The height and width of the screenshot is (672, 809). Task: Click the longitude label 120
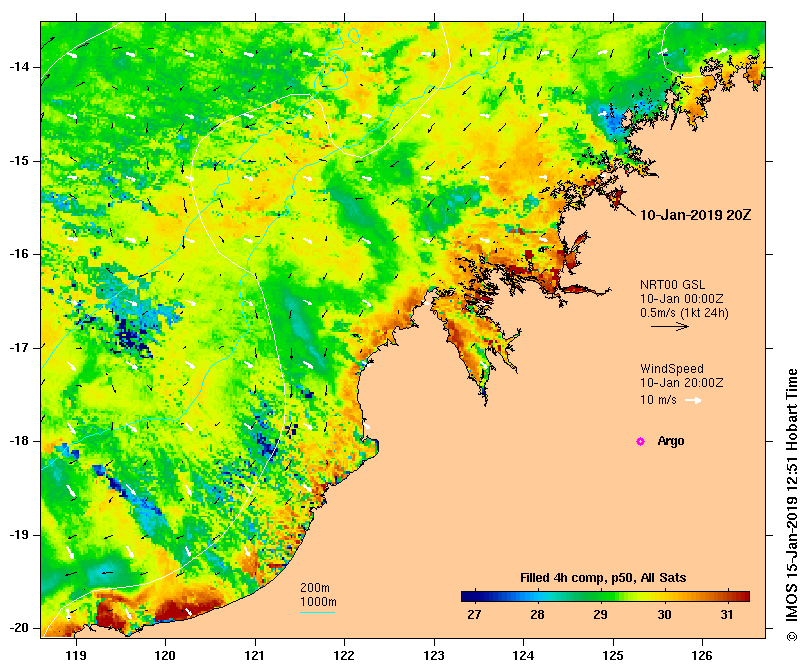point(166,656)
